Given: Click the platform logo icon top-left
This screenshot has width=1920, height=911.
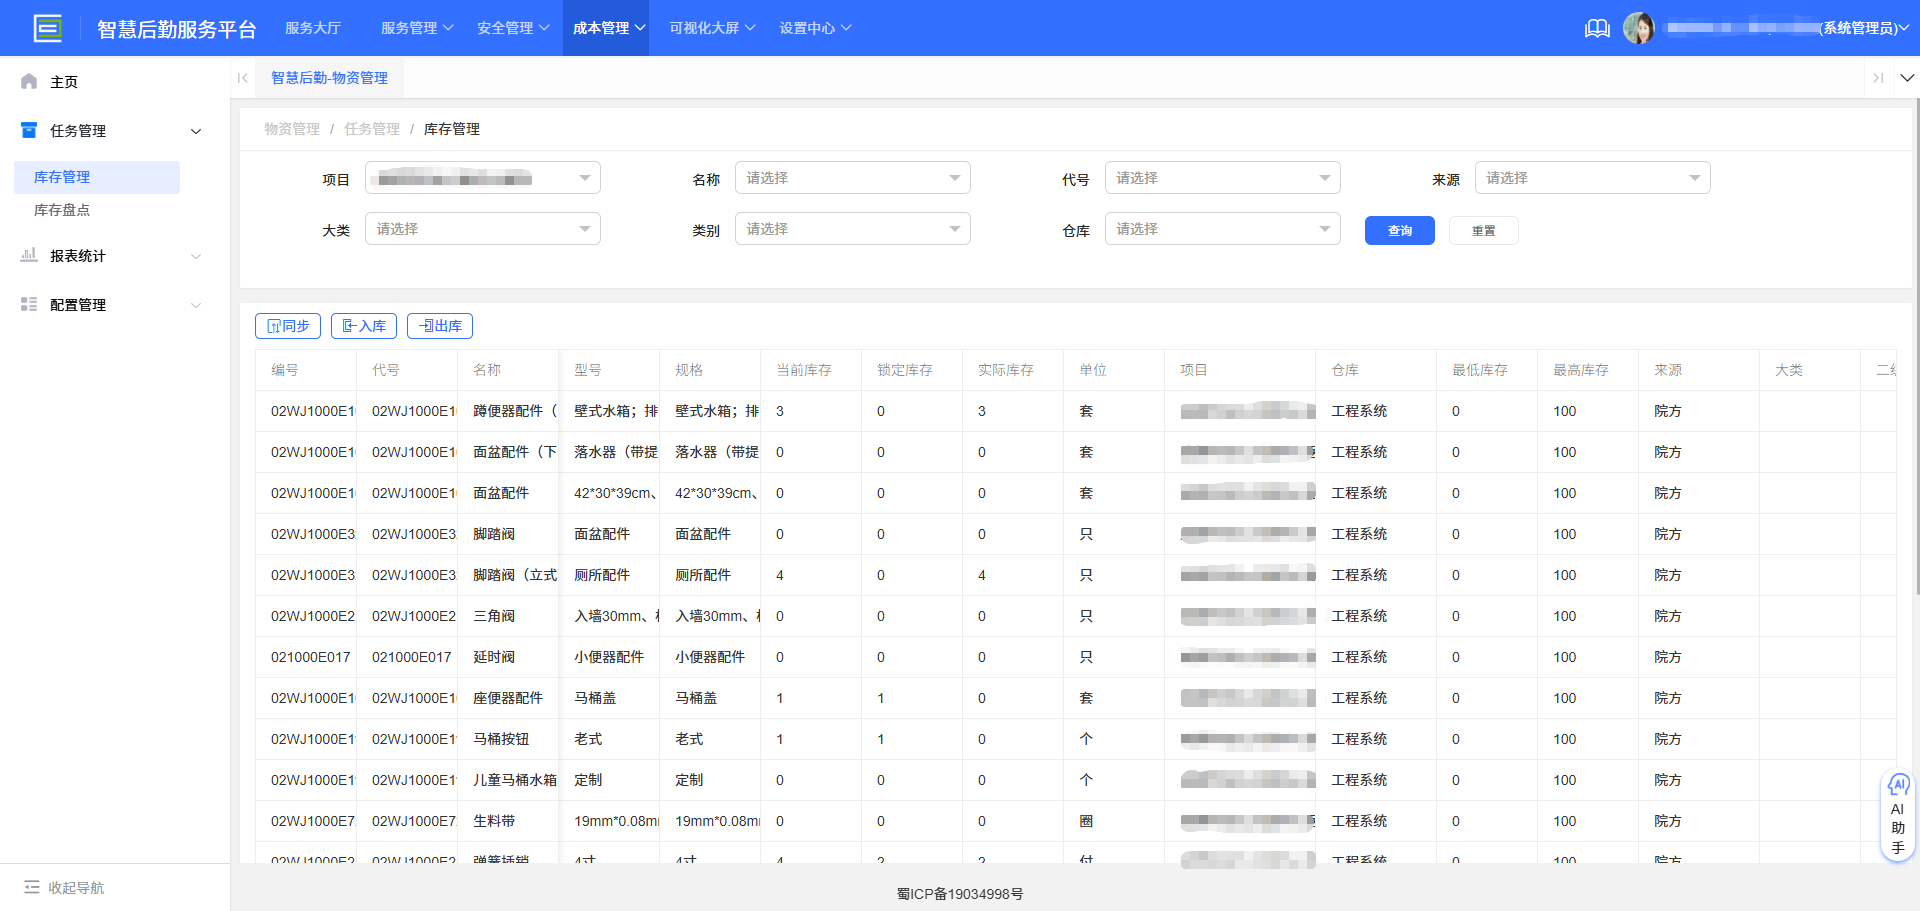Looking at the screenshot, I should pyautogui.click(x=48, y=28).
